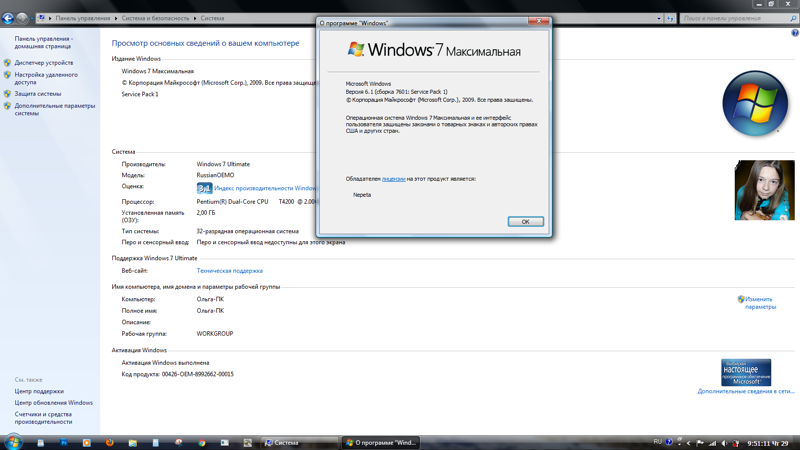Screen dimensions: 800x450
Task: Click shield icon beside Настройка удаленного доступа
Action: coord(7,75)
